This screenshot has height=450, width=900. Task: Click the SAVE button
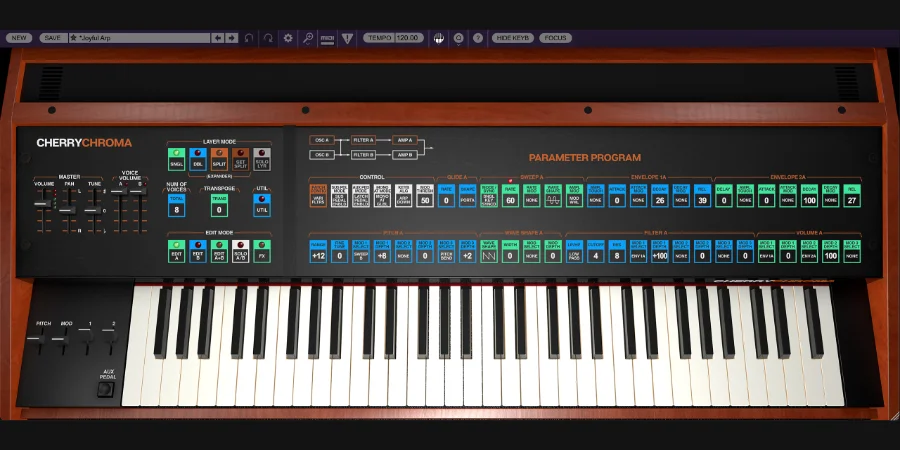(52, 38)
